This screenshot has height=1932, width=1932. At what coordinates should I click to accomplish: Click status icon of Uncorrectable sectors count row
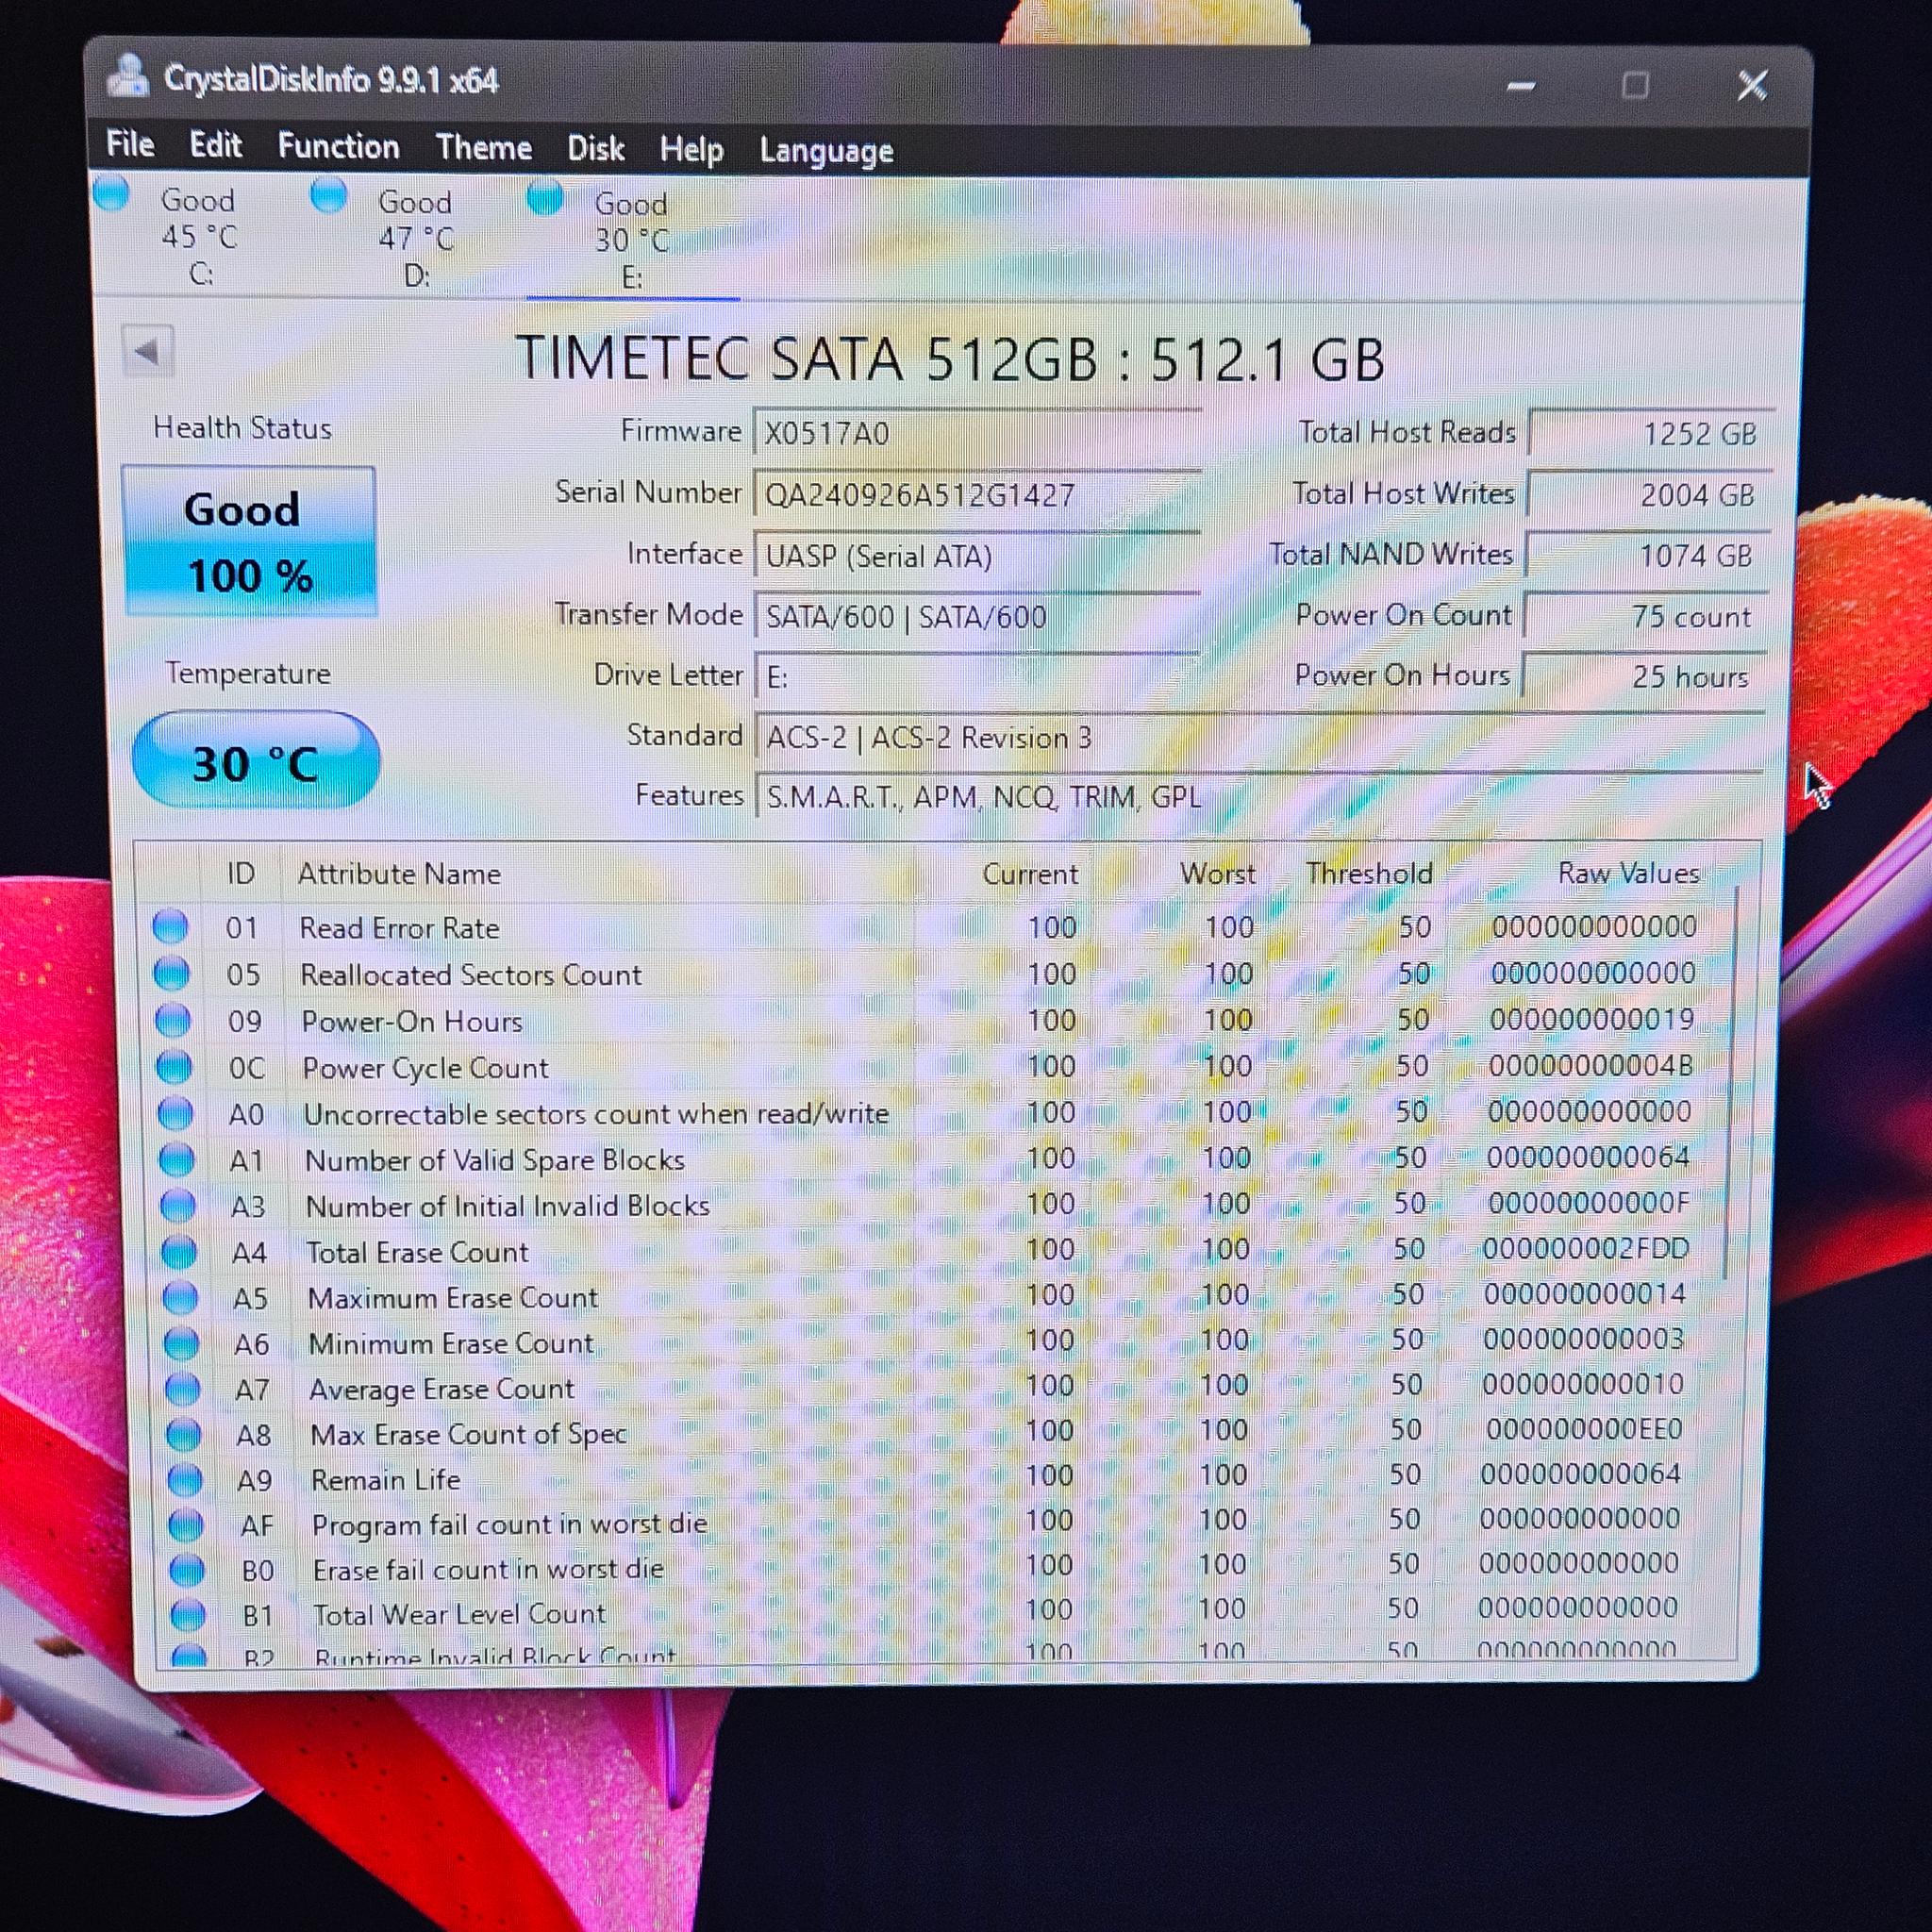pyautogui.click(x=176, y=1113)
